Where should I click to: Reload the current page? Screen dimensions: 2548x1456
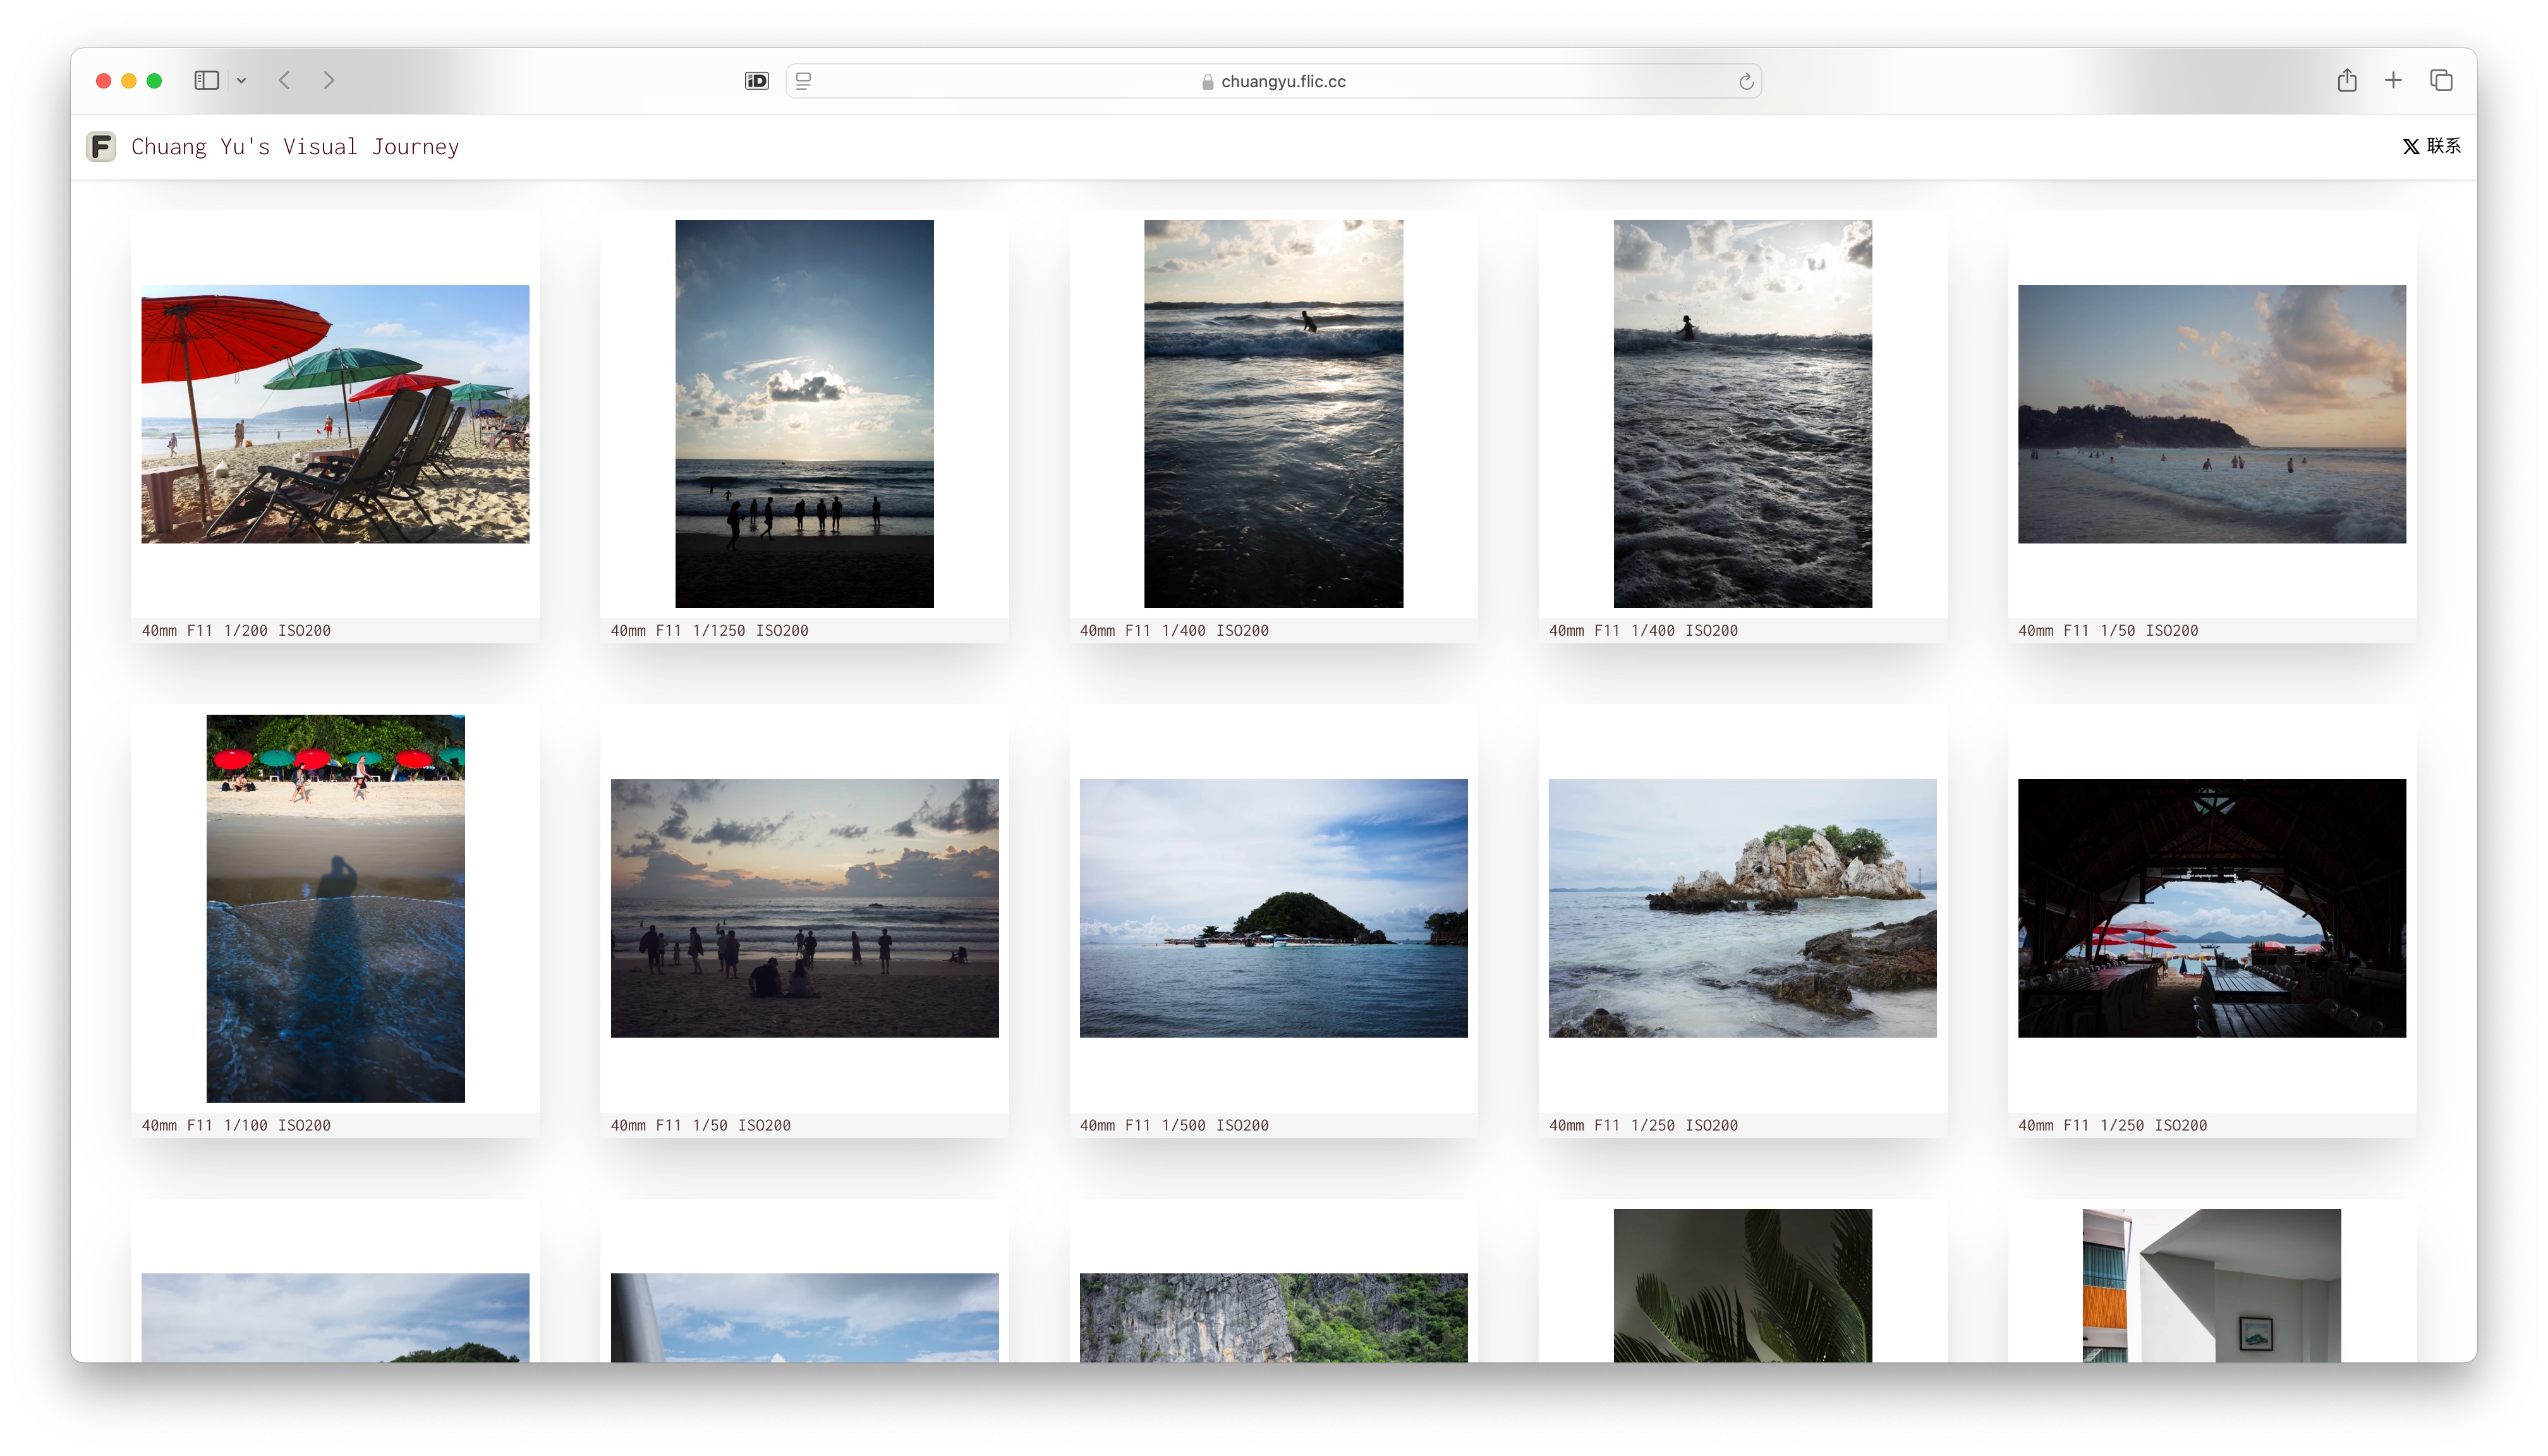tap(1745, 82)
